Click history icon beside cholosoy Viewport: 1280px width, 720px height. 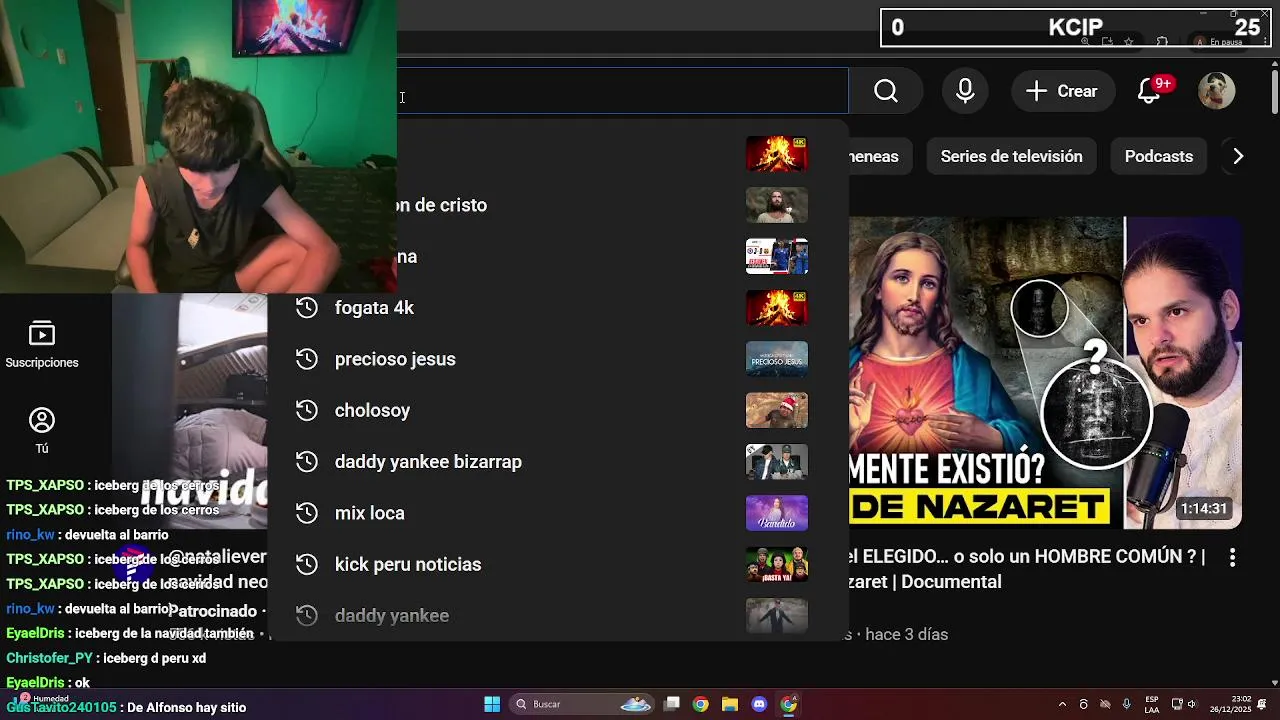[x=307, y=410]
